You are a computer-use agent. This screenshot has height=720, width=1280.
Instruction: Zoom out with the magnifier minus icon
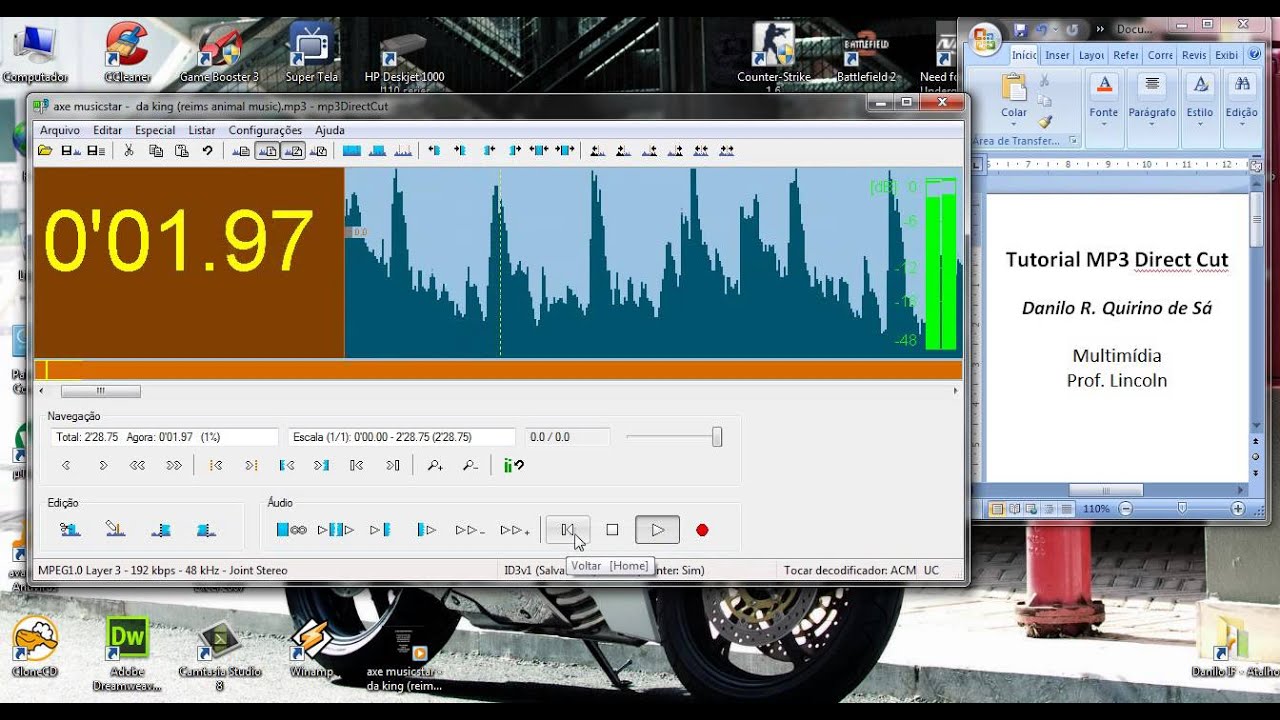click(470, 465)
